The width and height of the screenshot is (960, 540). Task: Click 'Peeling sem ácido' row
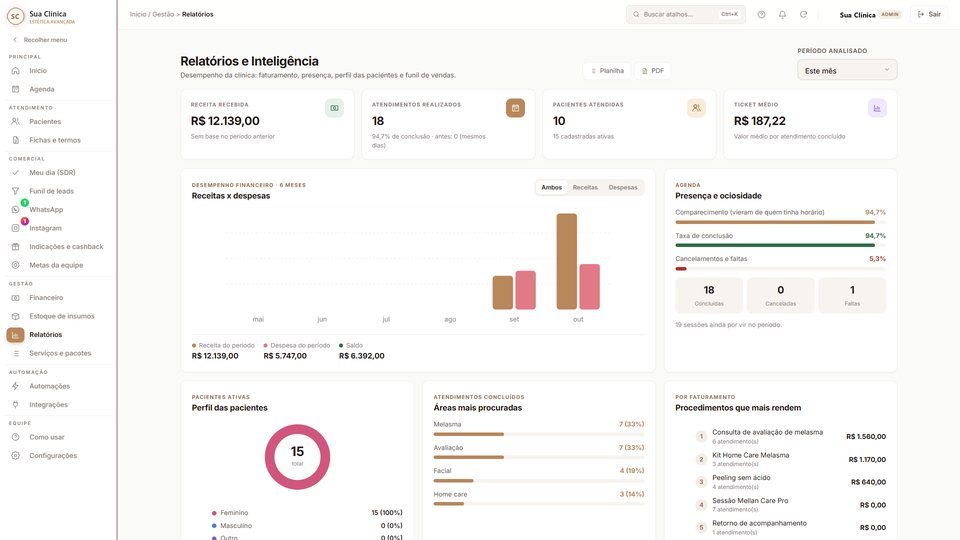[790, 482]
